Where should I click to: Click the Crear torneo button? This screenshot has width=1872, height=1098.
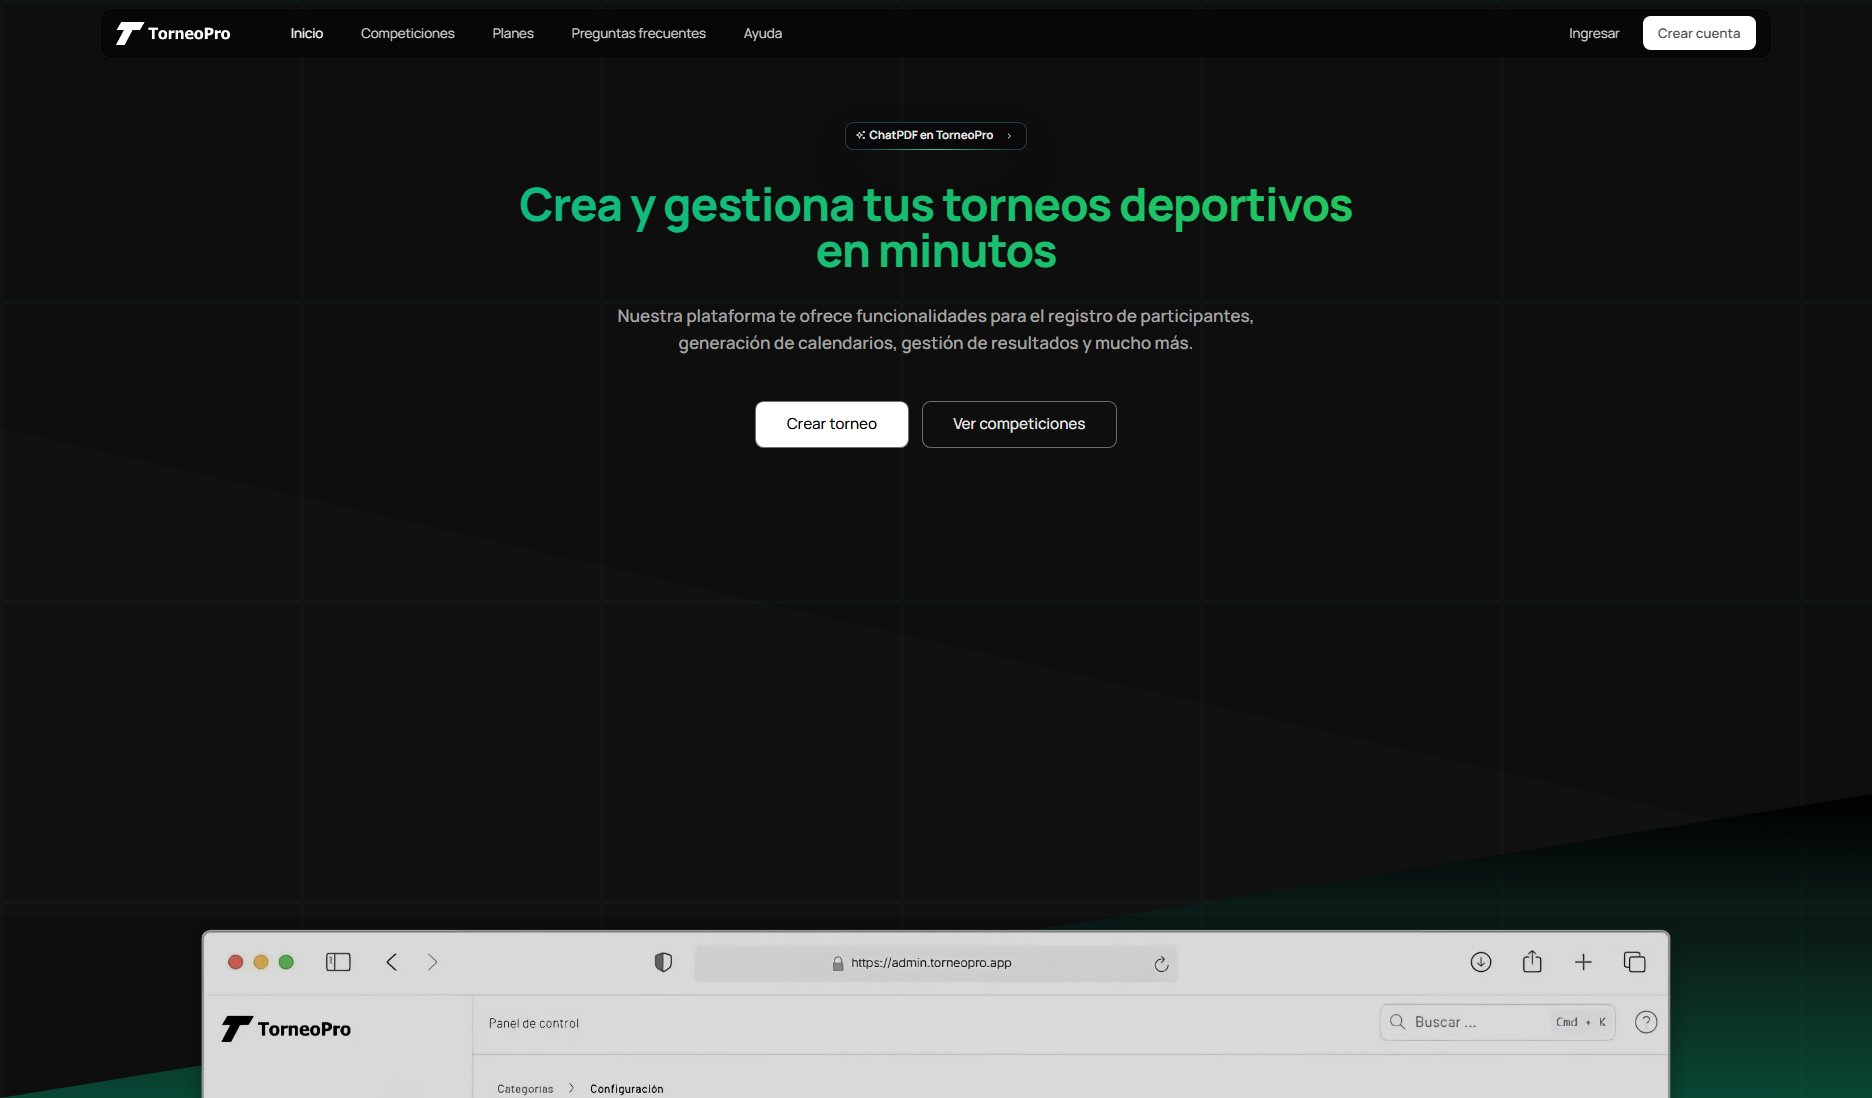coord(831,424)
